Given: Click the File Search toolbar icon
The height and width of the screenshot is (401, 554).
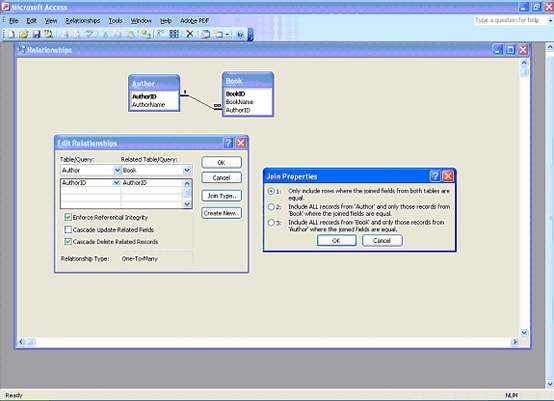Looking at the screenshot, I should 48,34.
